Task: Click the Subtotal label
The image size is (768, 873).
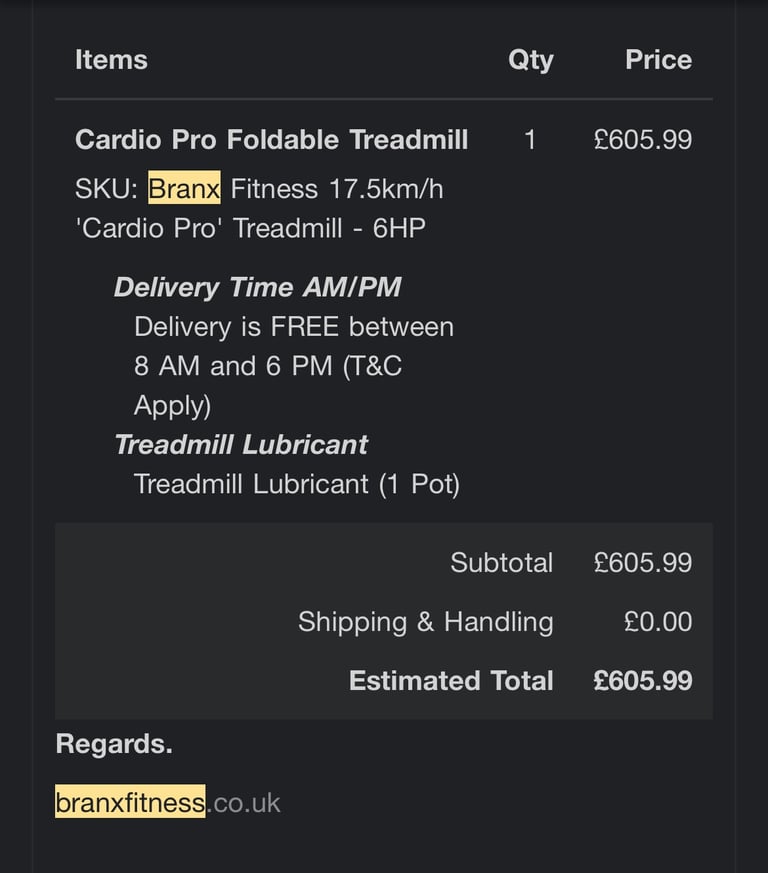Action: pos(501,562)
